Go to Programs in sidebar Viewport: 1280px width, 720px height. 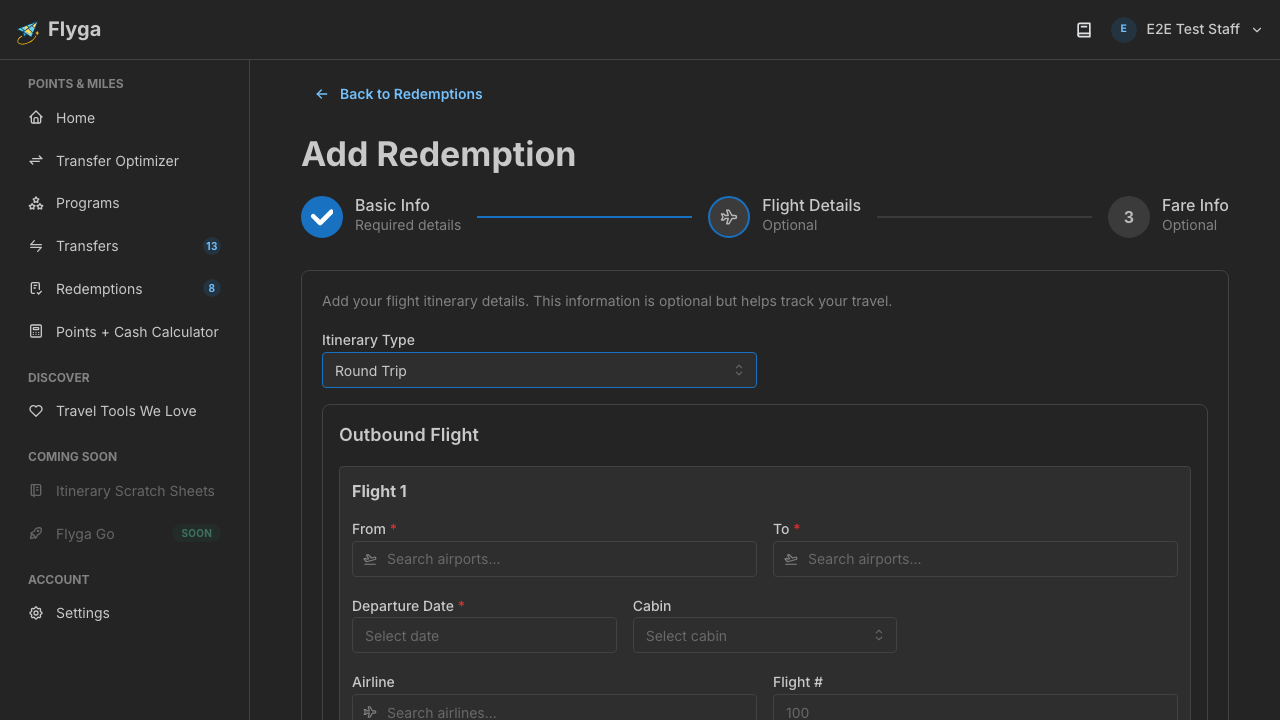coord(124,203)
